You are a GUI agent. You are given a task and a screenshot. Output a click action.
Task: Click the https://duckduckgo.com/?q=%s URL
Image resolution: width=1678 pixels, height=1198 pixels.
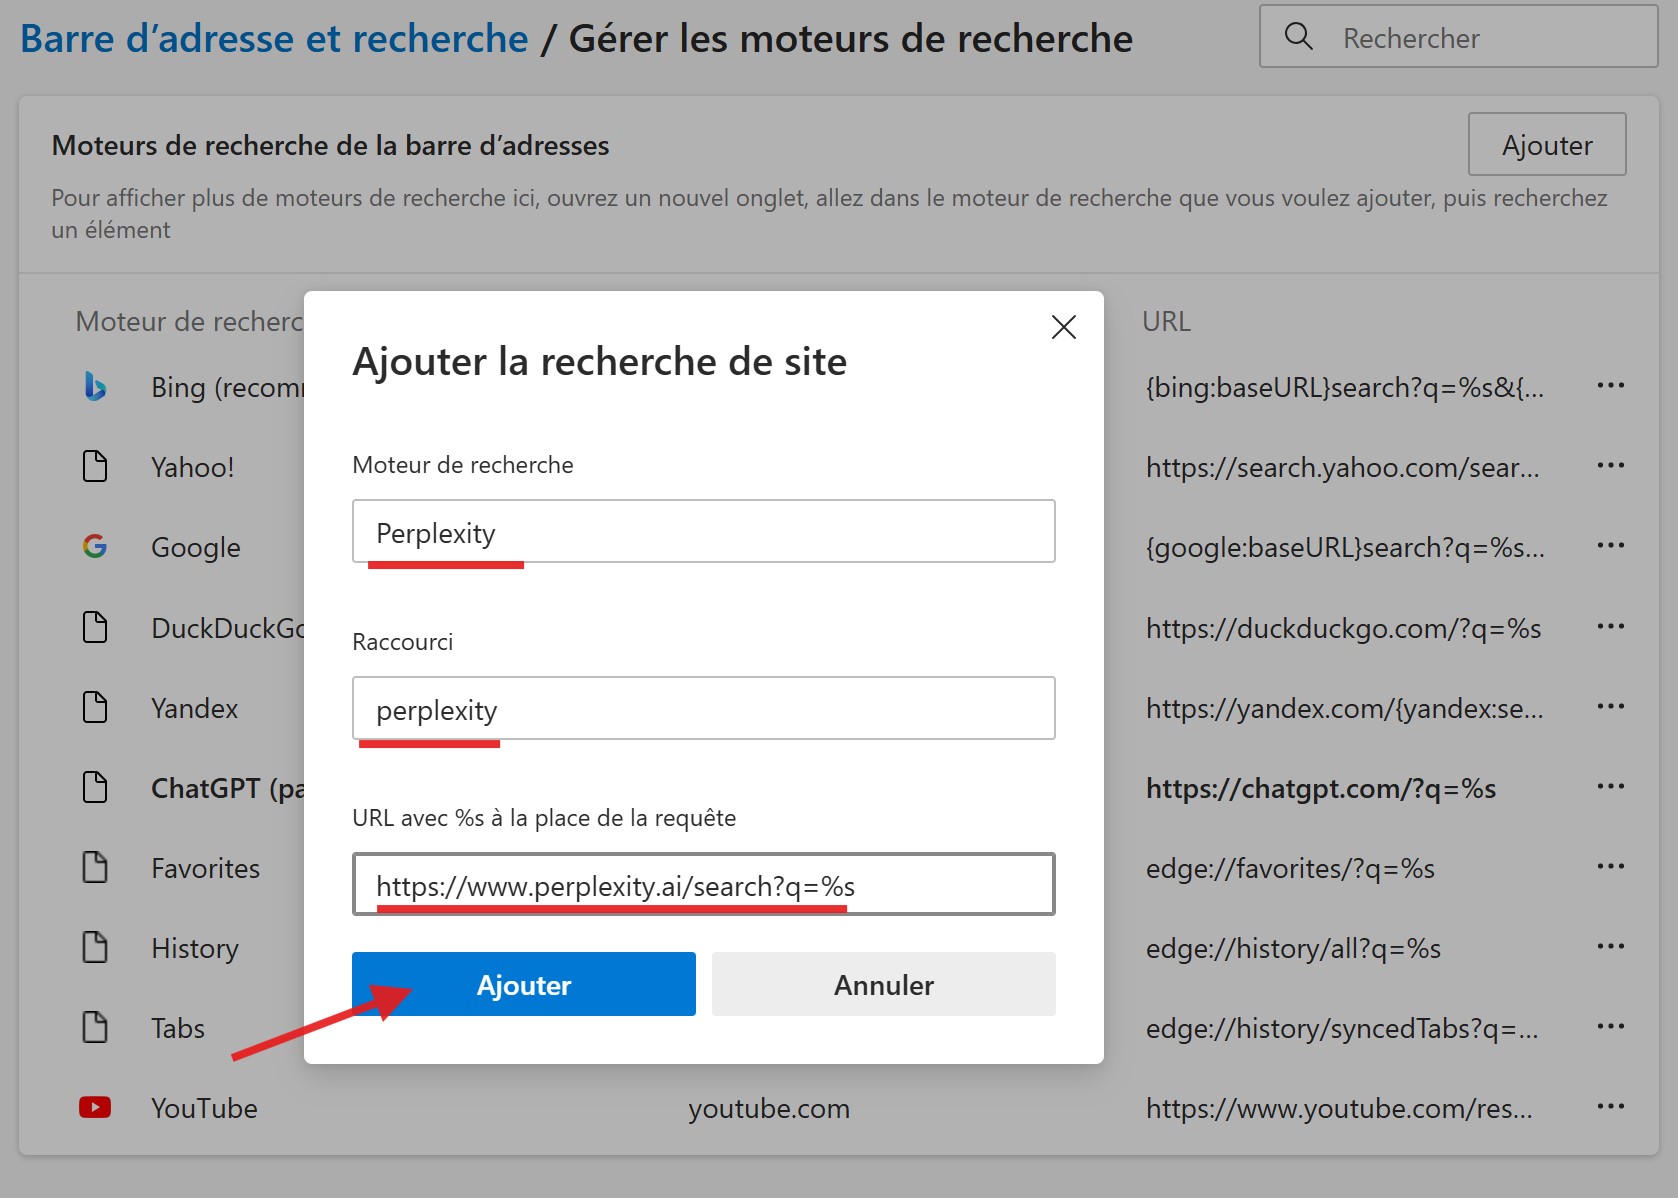pos(1344,628)
